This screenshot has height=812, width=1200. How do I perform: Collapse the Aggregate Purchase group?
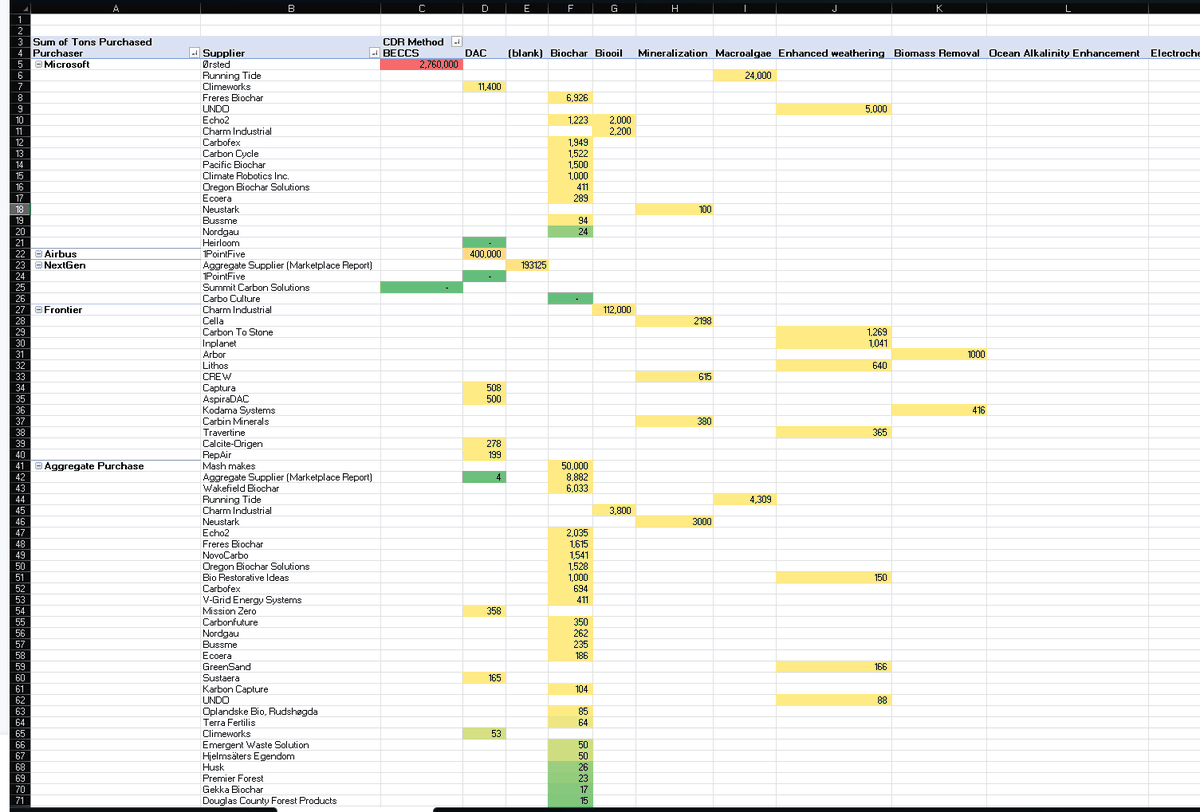point(38,466)
